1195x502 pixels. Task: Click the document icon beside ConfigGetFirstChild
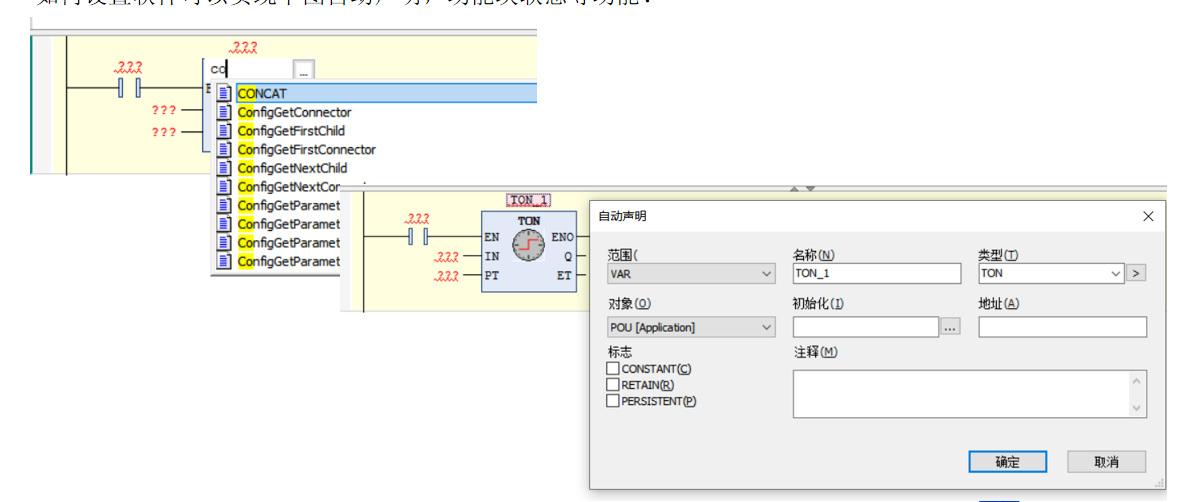tap(223, 130)
